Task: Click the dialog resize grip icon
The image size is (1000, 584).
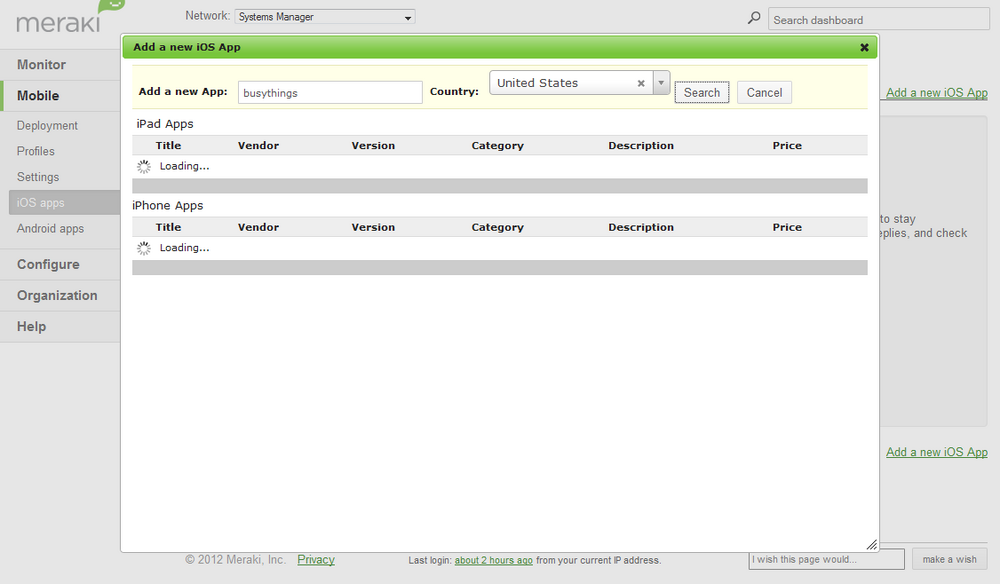Action: pyautogui.click(x=872, y=544)
